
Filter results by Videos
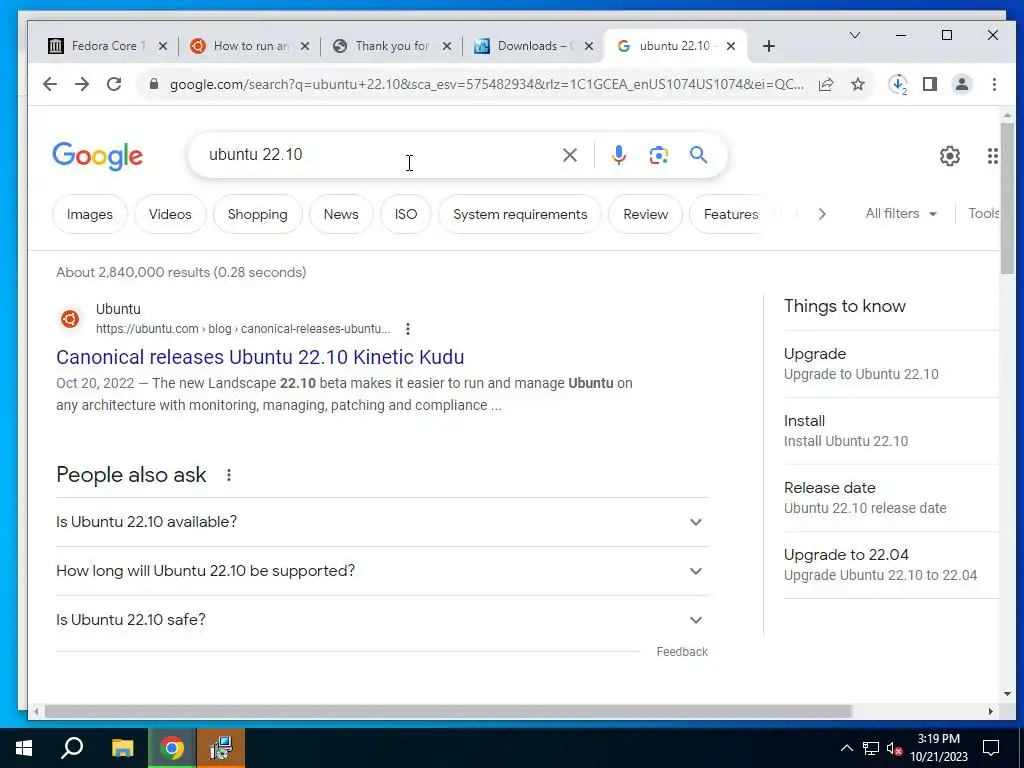170,214
